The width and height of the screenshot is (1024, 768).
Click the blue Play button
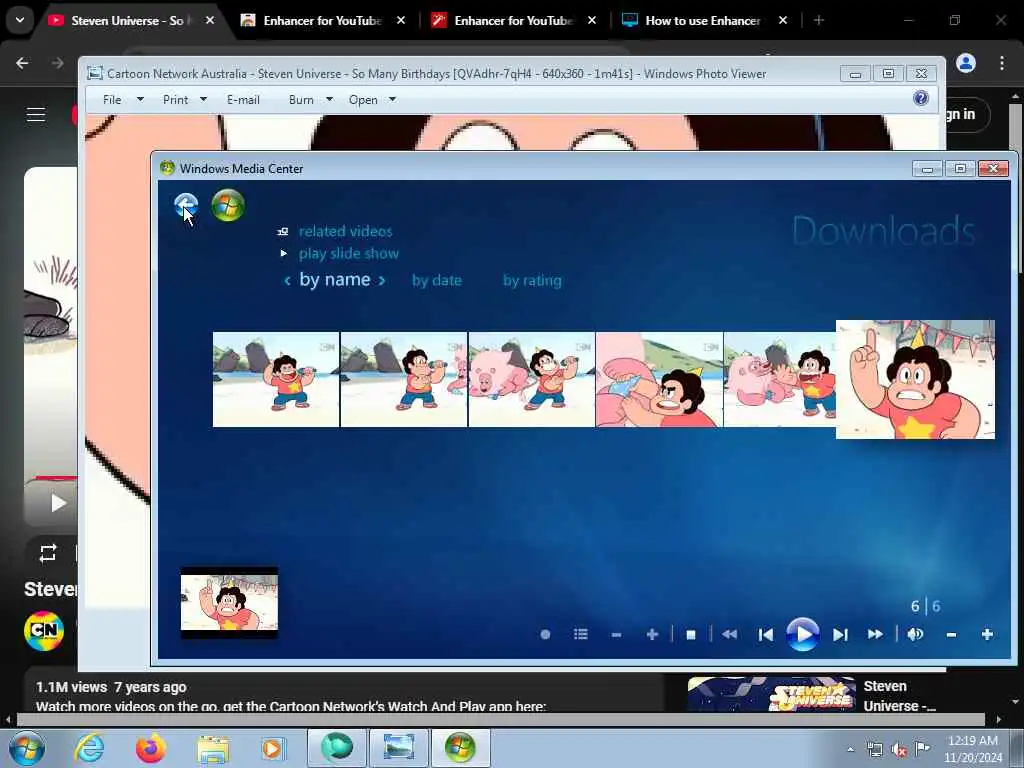tap(803, 633)
